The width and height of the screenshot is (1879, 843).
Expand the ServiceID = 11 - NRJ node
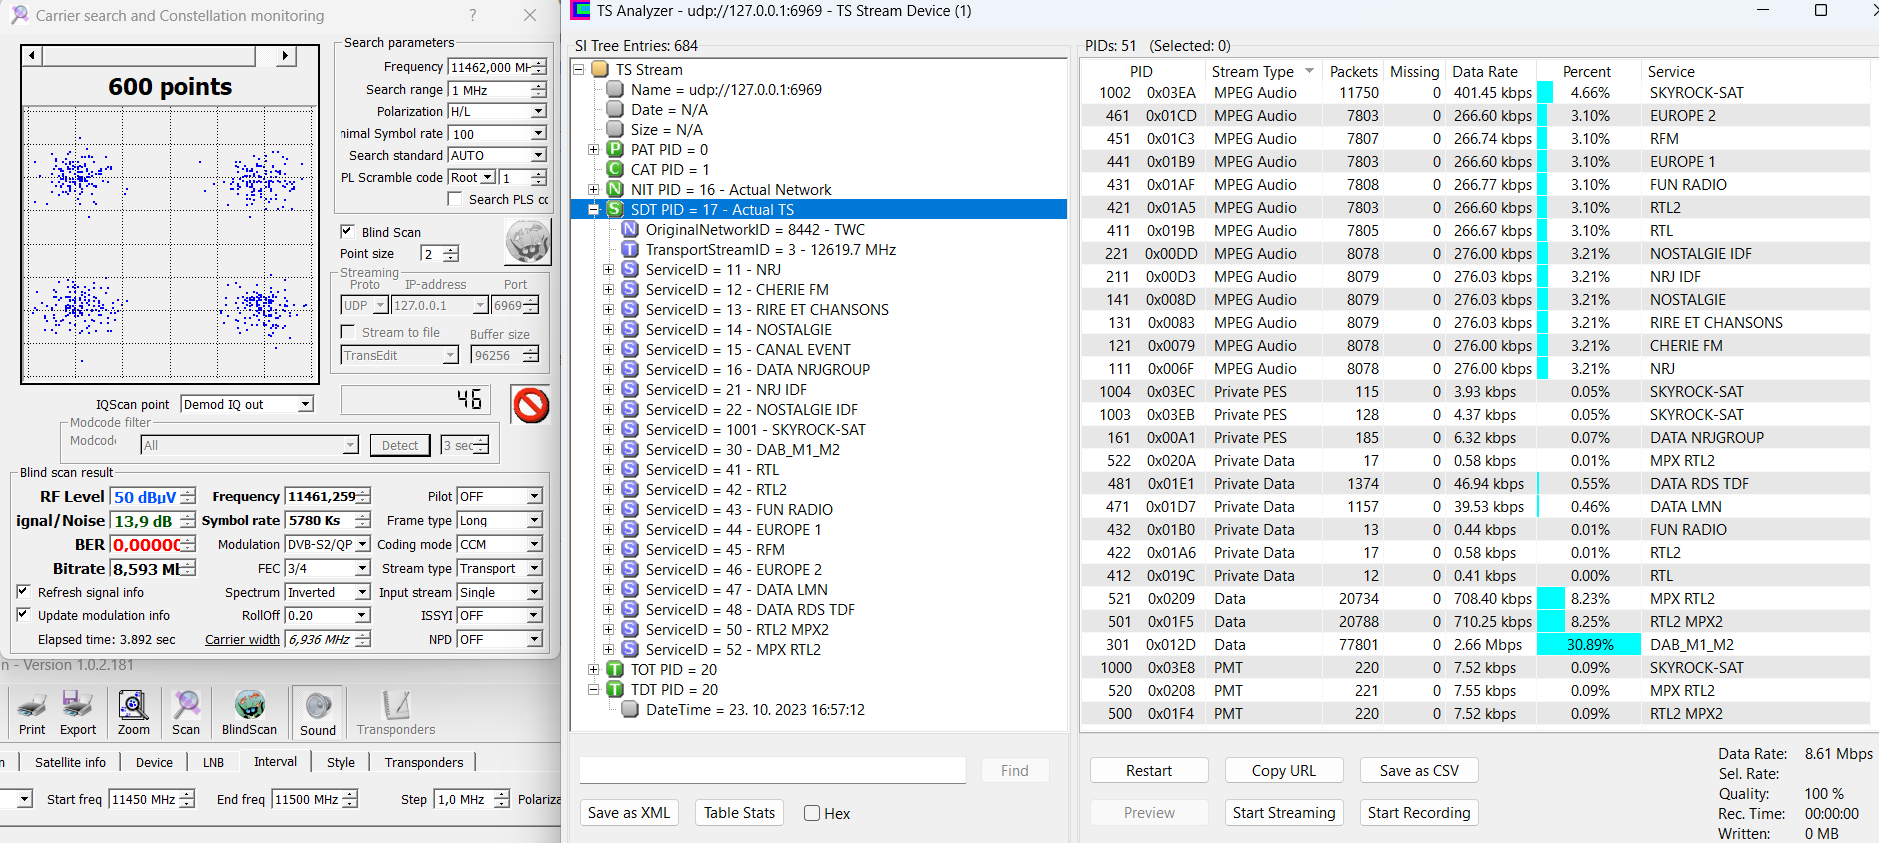608,270
